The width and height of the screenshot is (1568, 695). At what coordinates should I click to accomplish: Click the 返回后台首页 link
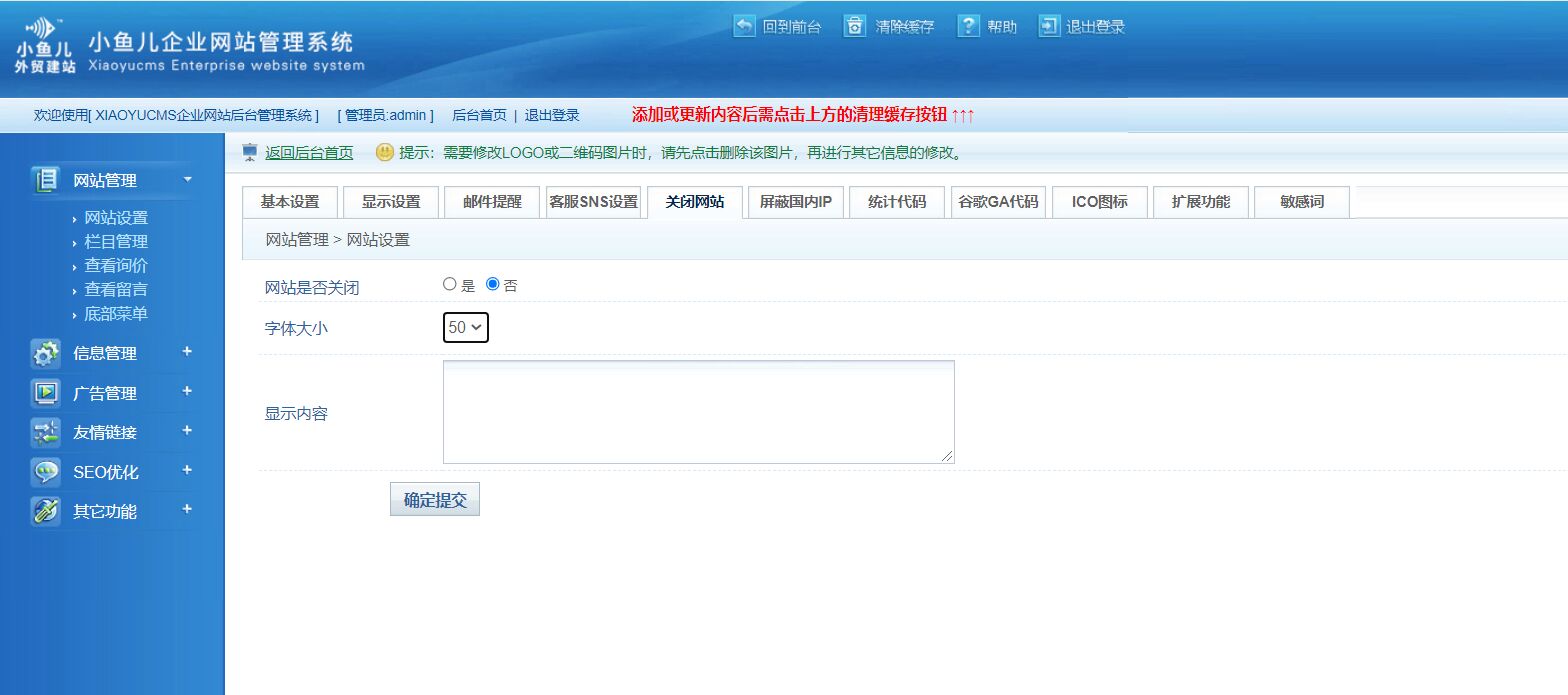click(x=309, y=153)
